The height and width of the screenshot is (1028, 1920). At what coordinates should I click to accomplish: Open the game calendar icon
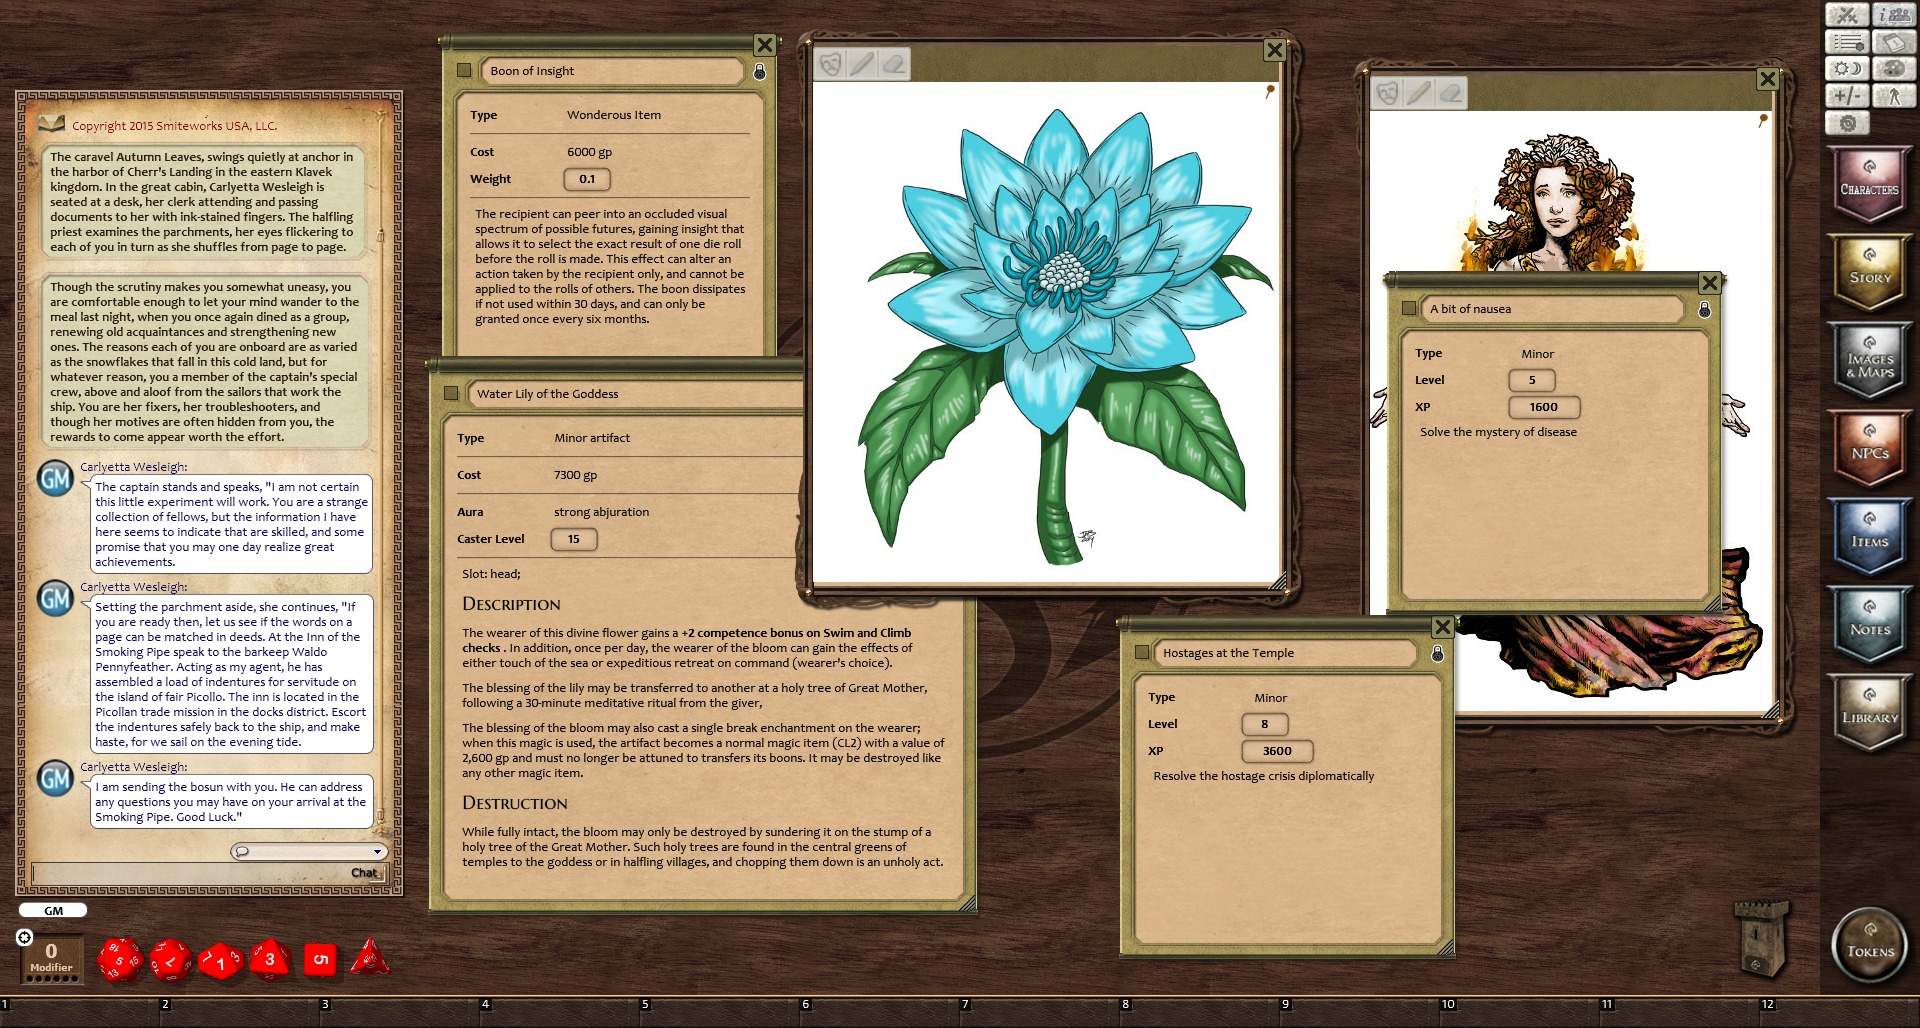pos(1894,42)
